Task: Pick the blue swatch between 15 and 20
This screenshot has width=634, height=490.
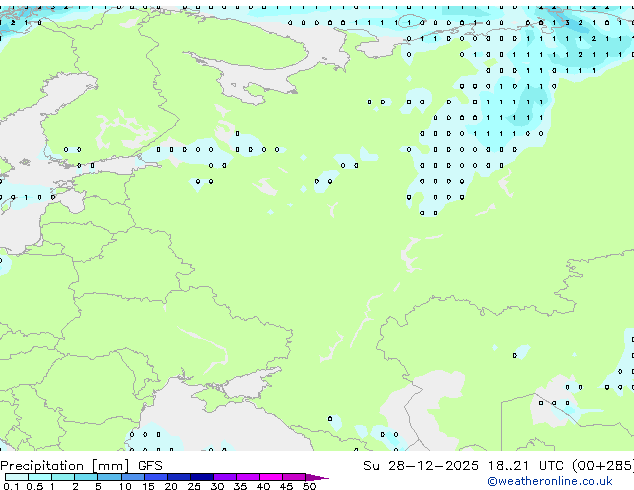Action: 156,477
